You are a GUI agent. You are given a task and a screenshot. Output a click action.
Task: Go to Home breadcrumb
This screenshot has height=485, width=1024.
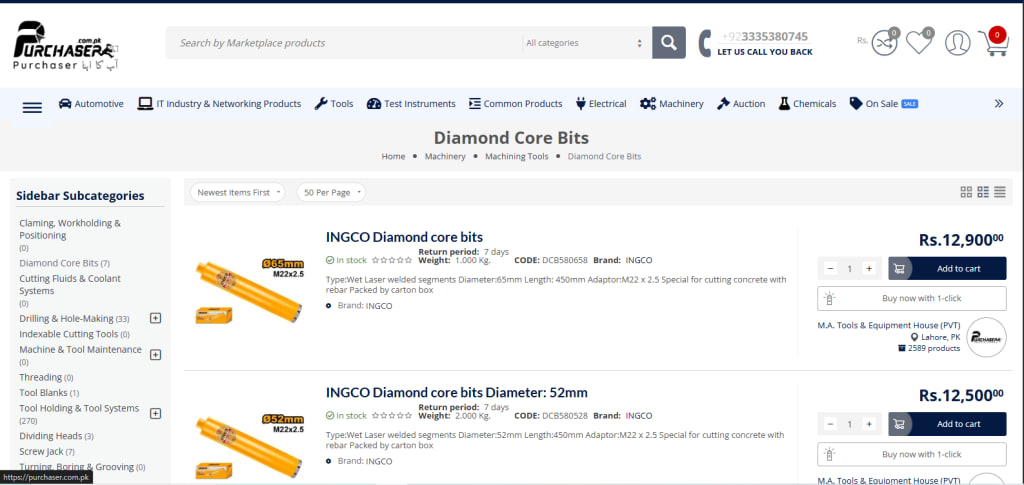[x=393, y=156]
